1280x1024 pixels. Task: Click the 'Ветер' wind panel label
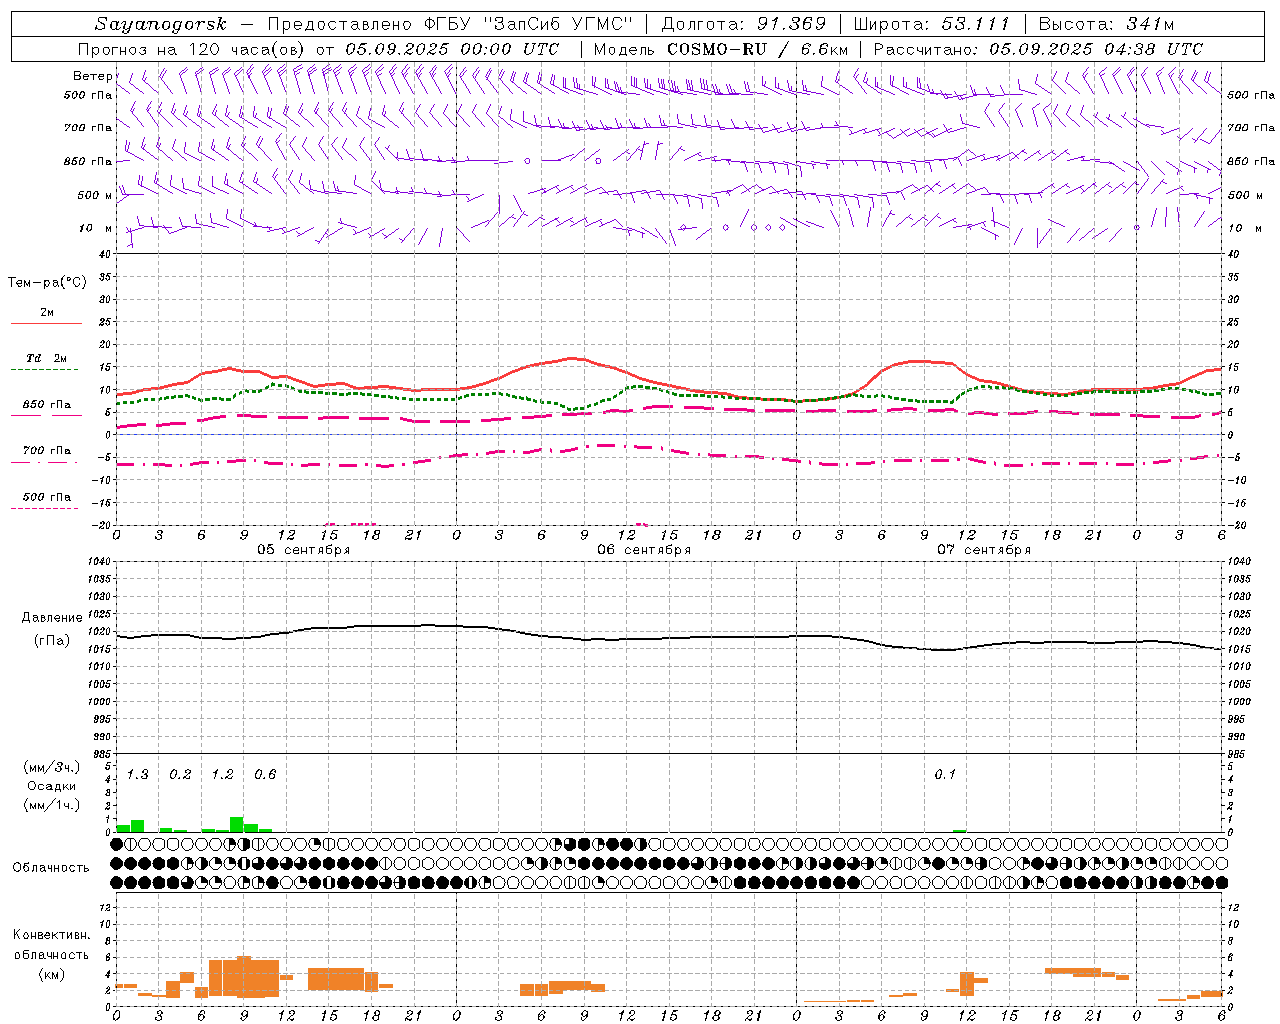pos(92,76)
